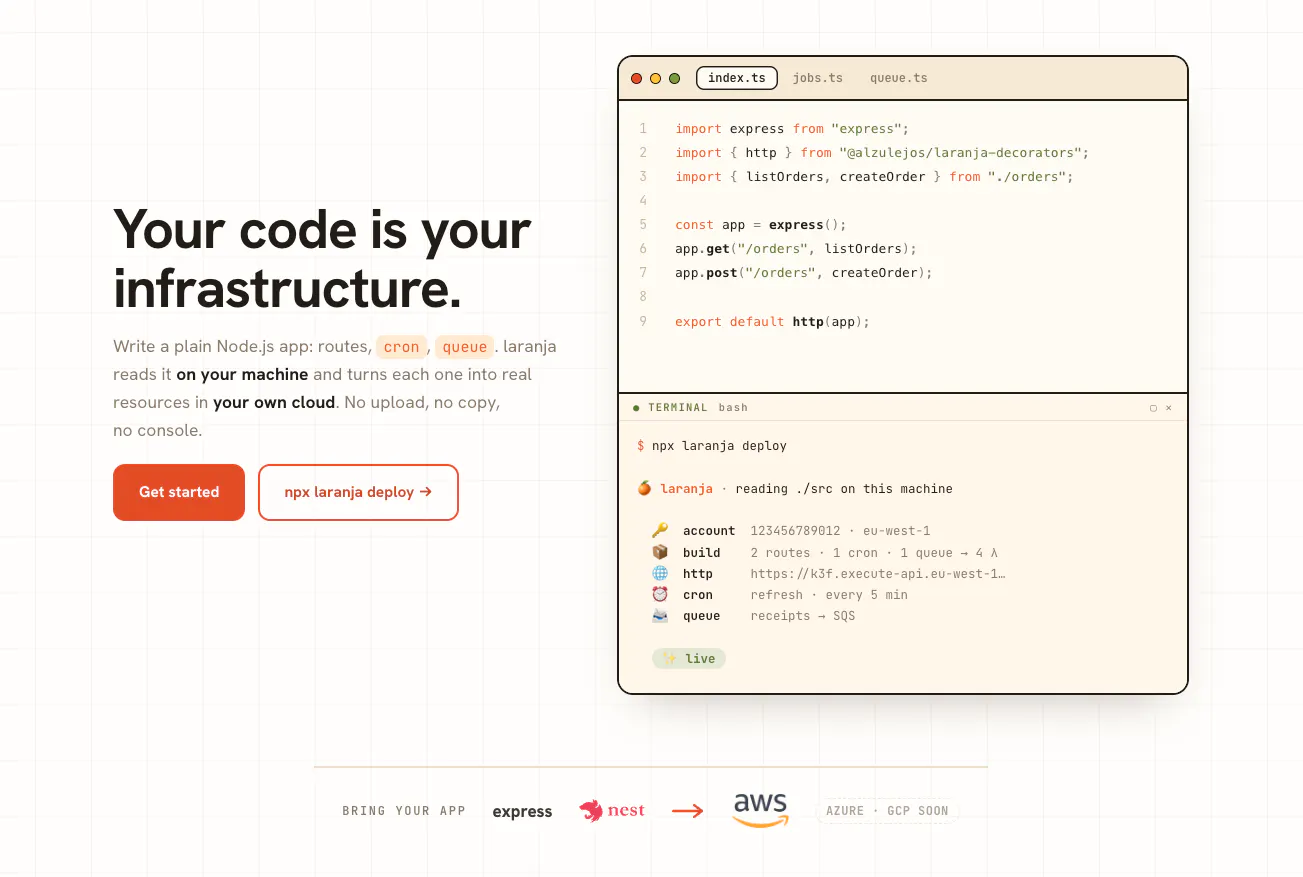The height and width of the screenshot is (877, 1303).
Task: Click the TERMINAL label
Action: [x=678, y=408]
